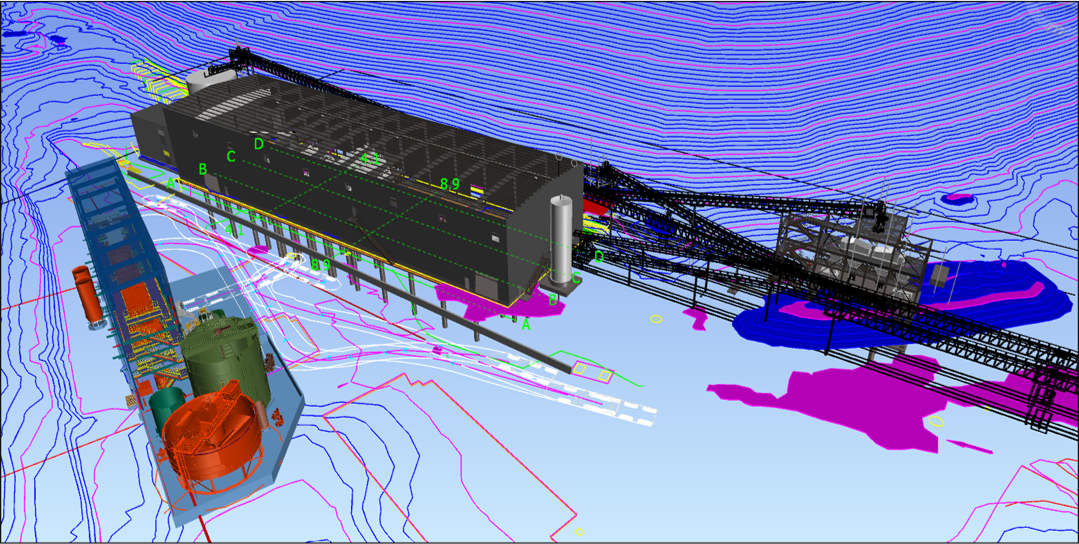Select grid label A near the building's right corner

pos(526,324)
